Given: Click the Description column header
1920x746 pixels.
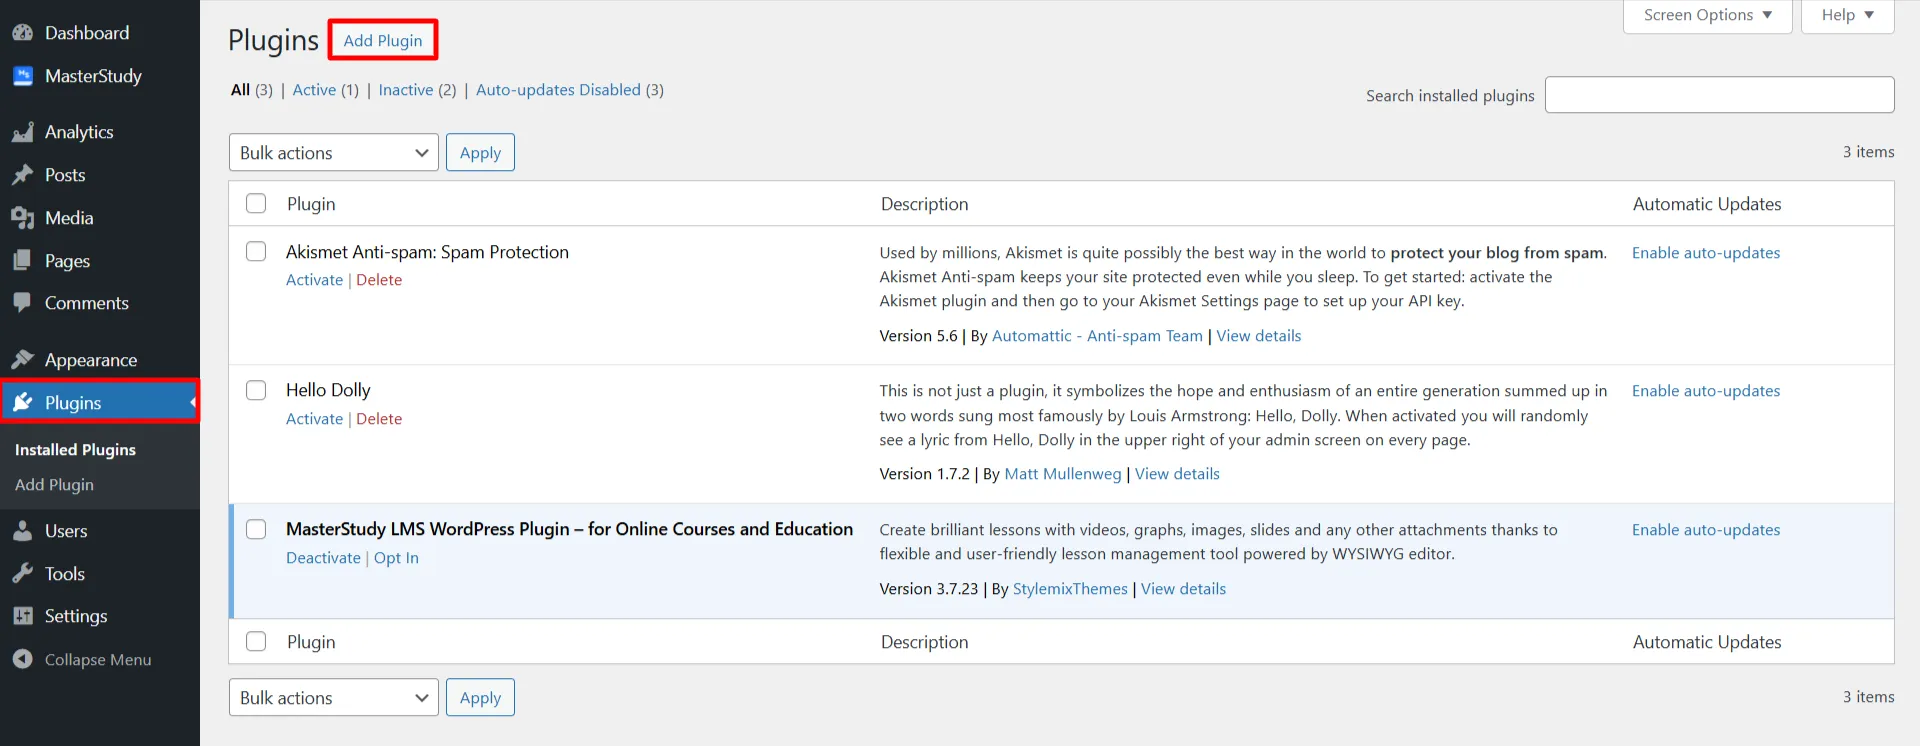Looking at the screenshot, I should pos(924,204).
